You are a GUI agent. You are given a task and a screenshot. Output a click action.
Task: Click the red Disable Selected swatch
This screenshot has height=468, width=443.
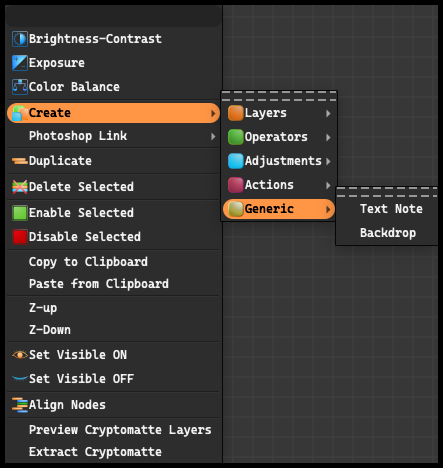20,237
